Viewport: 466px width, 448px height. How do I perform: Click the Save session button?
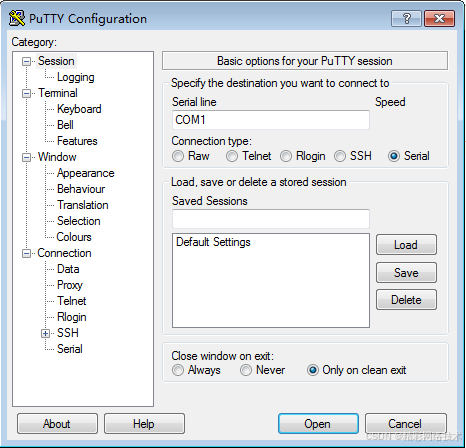[x=406, y=273]
